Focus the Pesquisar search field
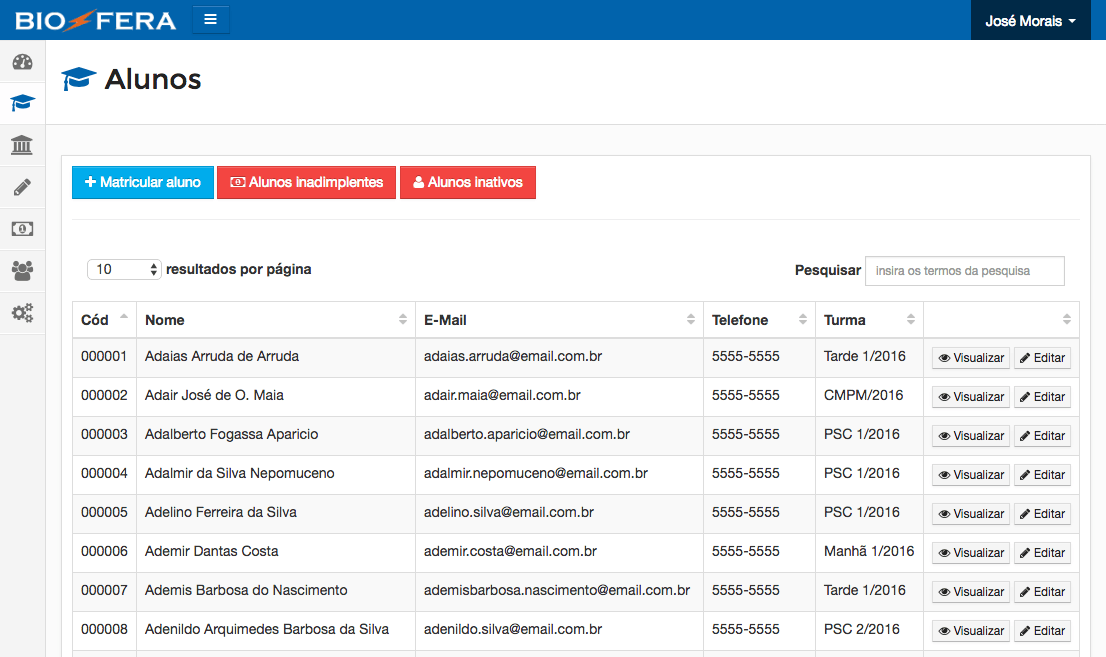 click(964, 271)
